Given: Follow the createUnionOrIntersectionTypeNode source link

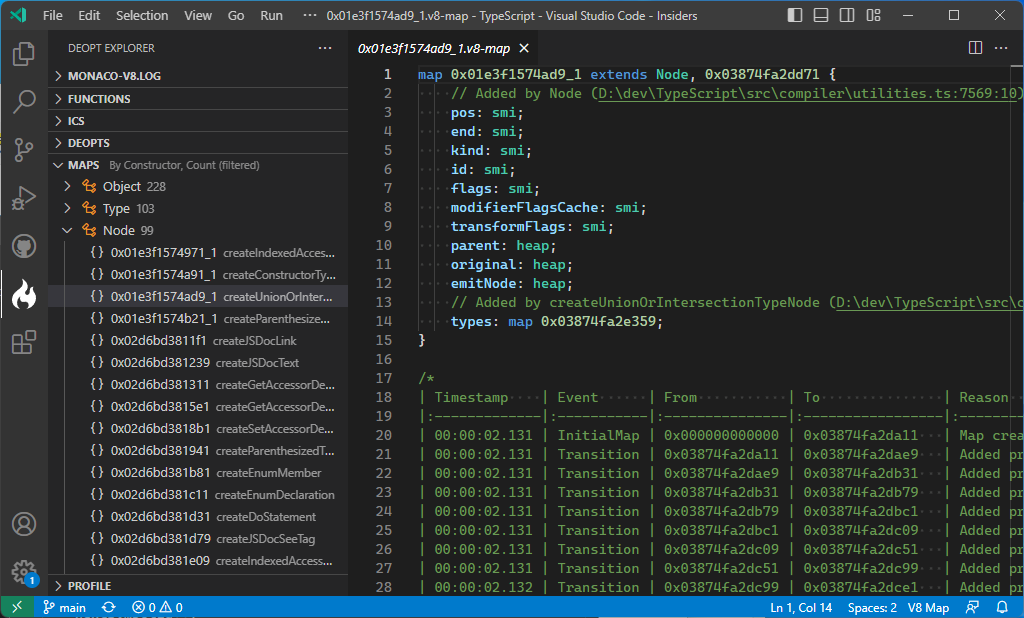Looking at the screenshot, I should (x=929, y=302).
